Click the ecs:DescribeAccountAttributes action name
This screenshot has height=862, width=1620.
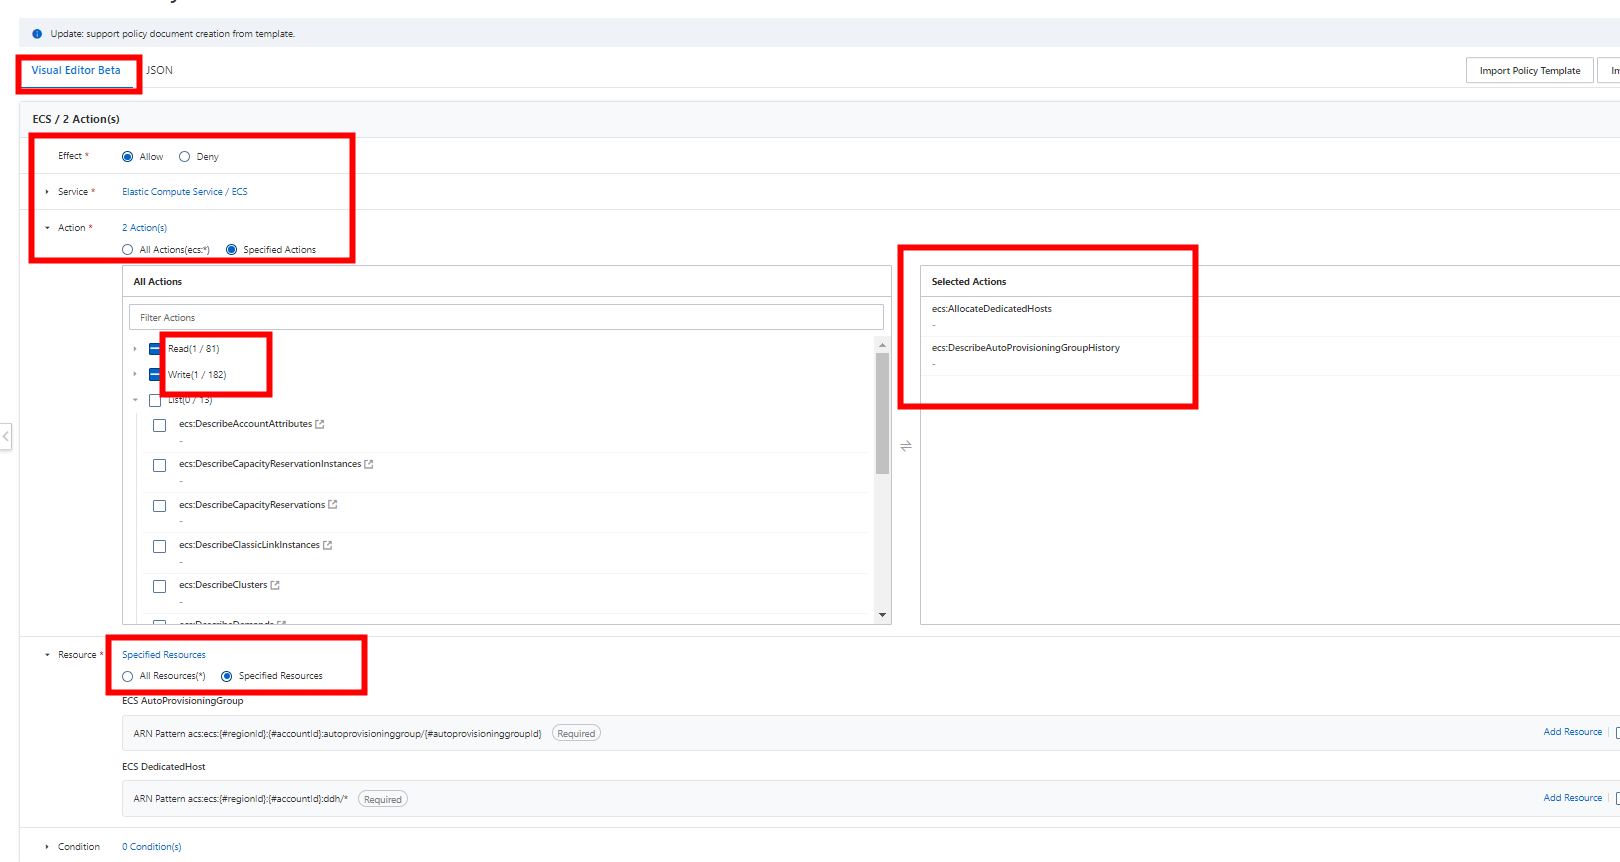click(x=246, y=424)
